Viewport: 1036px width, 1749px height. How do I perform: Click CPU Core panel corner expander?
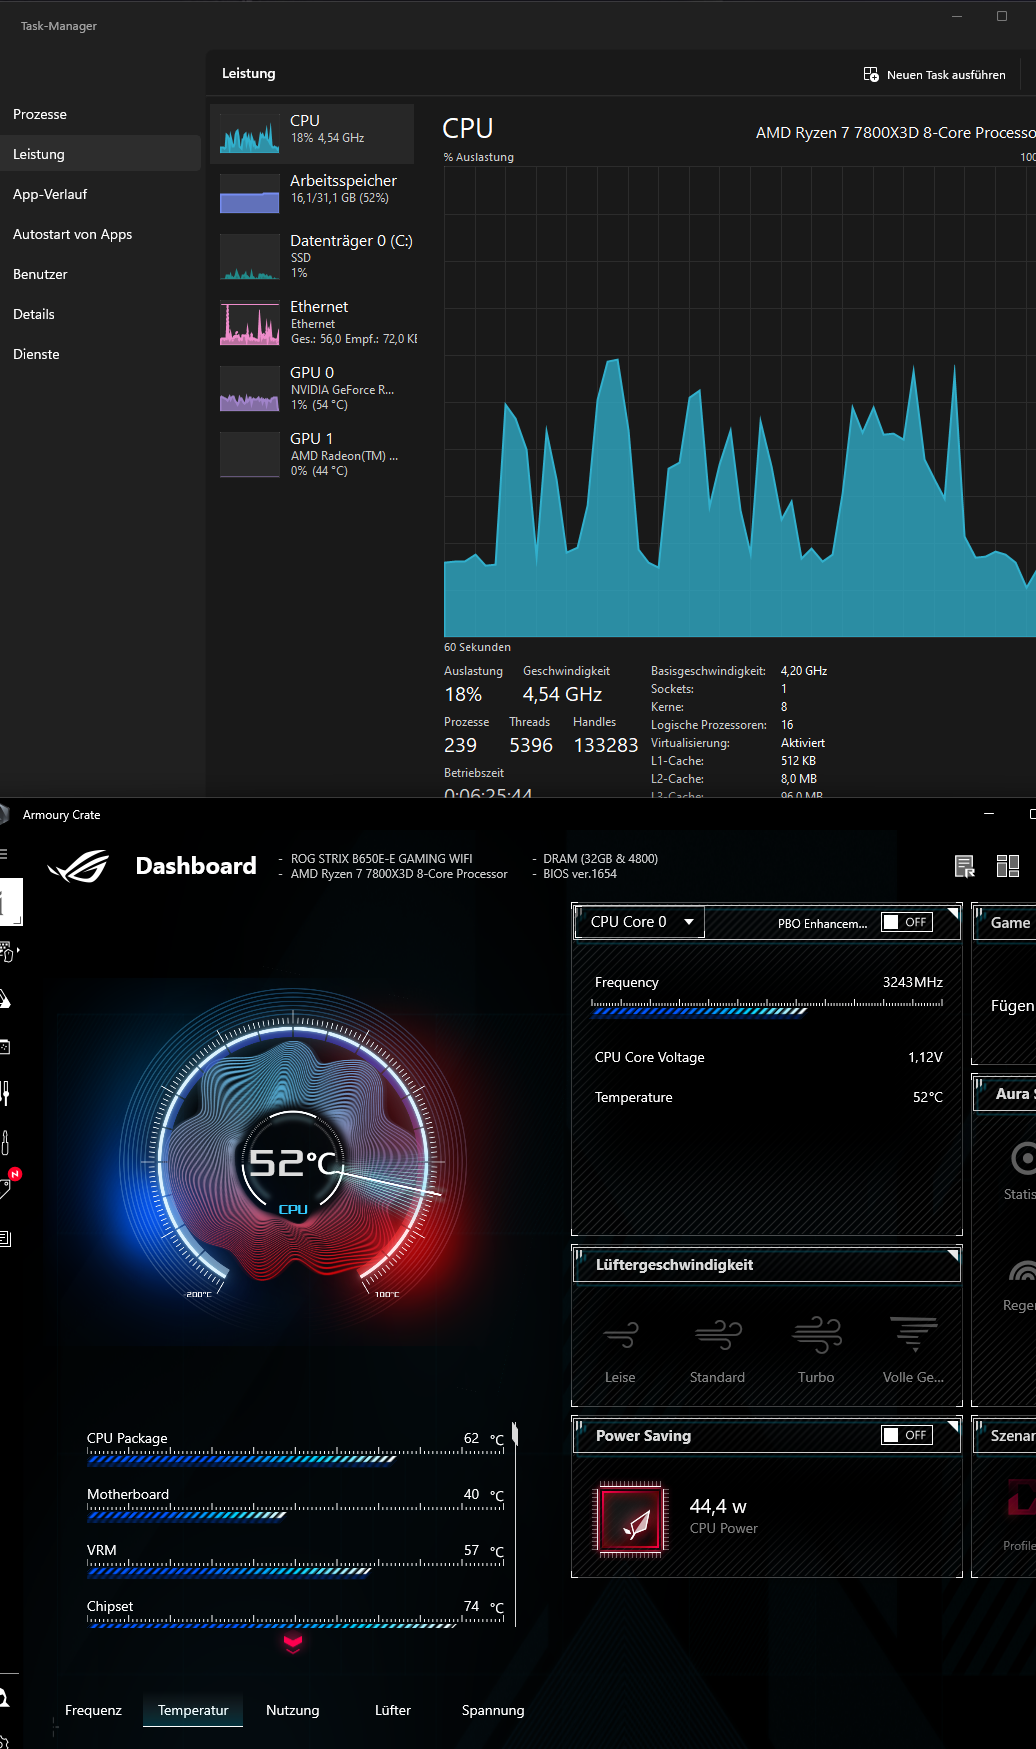pyautogui.click(x=953, y=912)
